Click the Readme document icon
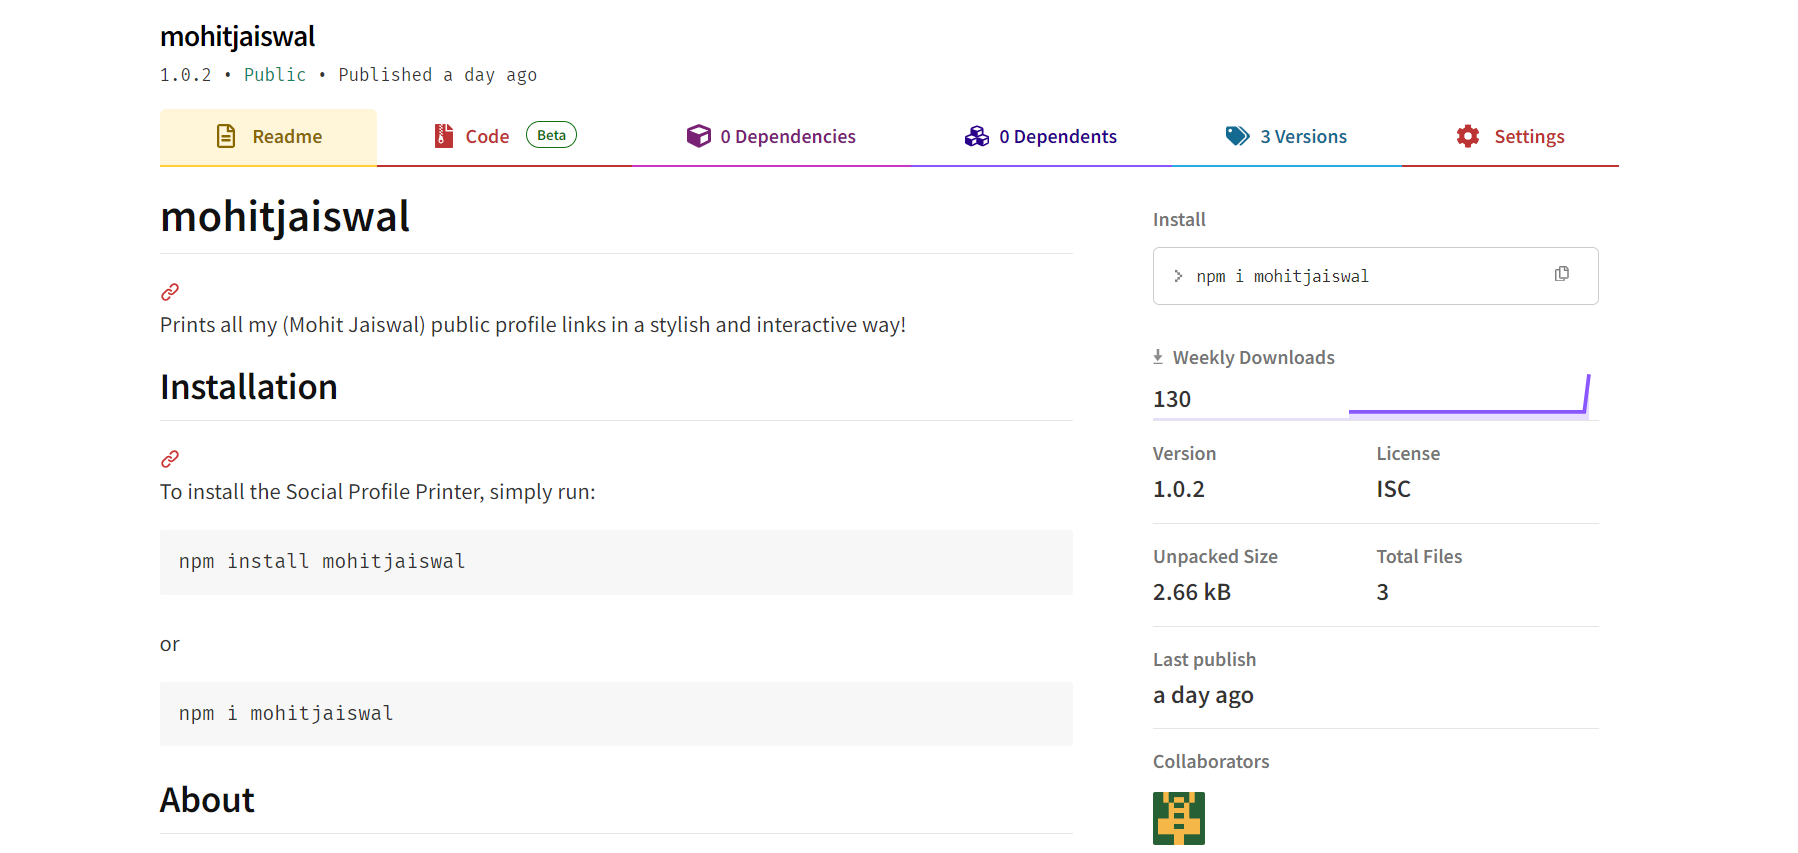This screenshot has width=1798, height=853. point(226,136)
